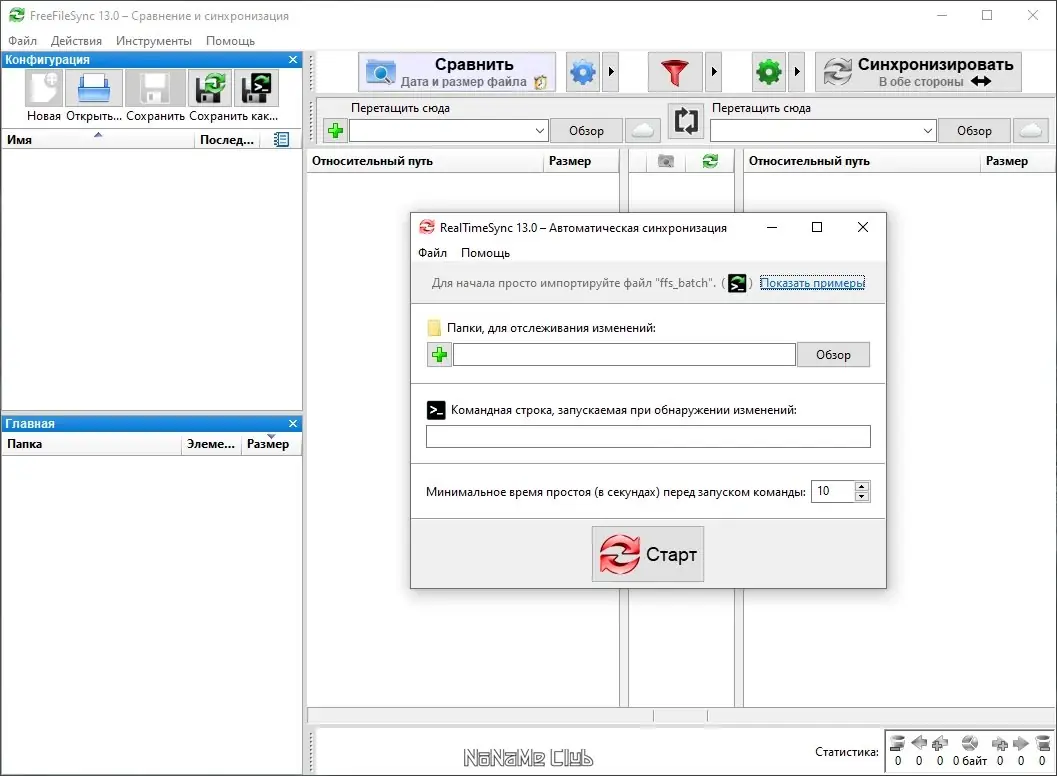Click left Обзор browse button
Image resolution: width=1057 pixels, height=776 pixels.
[x=586, y=131]
